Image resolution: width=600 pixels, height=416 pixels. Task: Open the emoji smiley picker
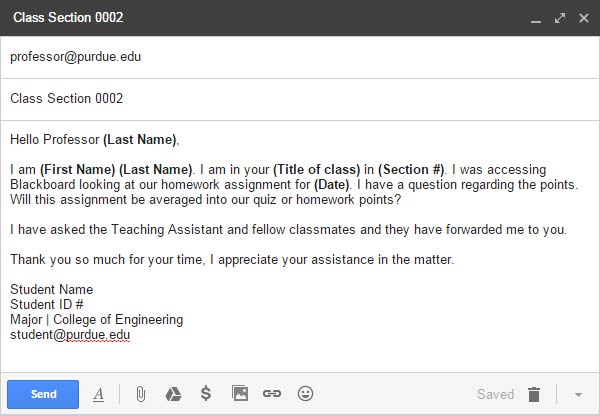[x=306, y=394]
